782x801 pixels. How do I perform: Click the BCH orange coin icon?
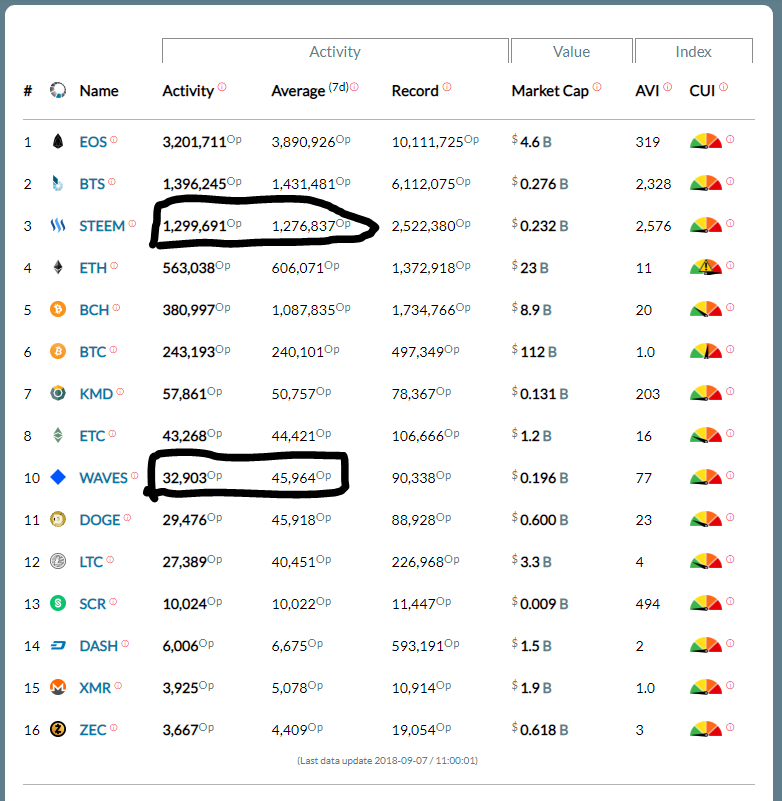coord(58,309)
